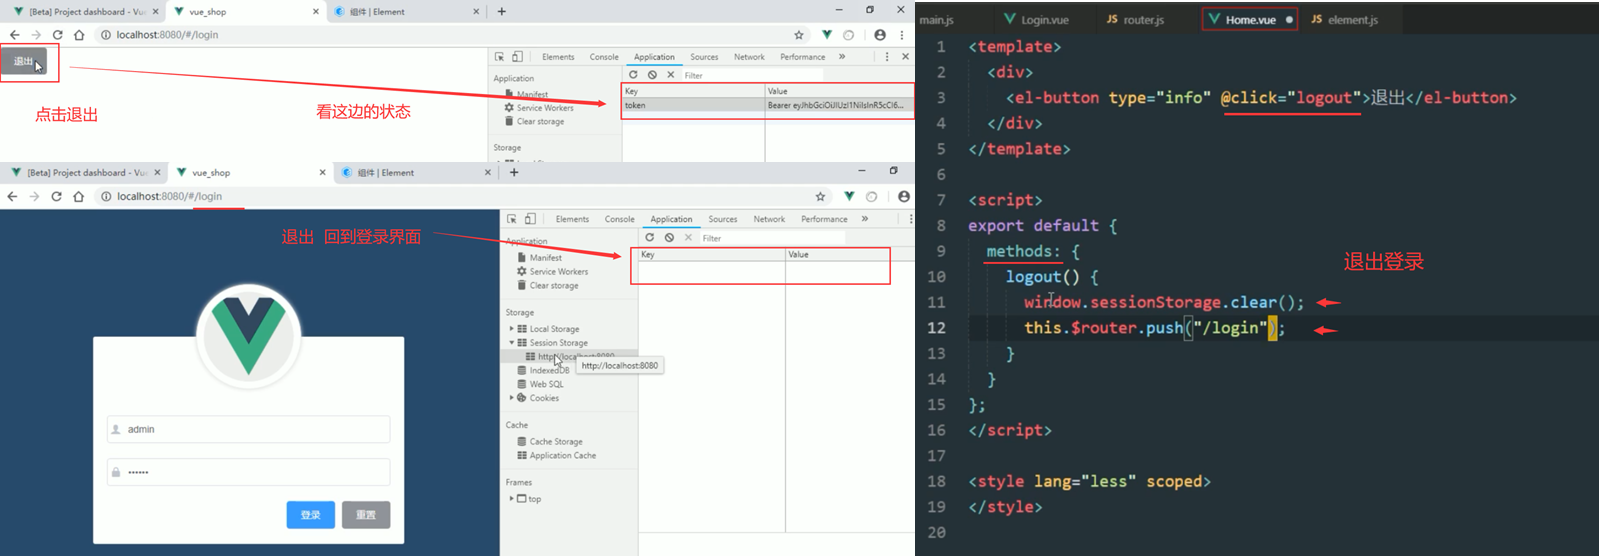Screen dimensions: 1599x556
Task: Open Console tab in login-page browser devtools
Action: pos(619,219)
